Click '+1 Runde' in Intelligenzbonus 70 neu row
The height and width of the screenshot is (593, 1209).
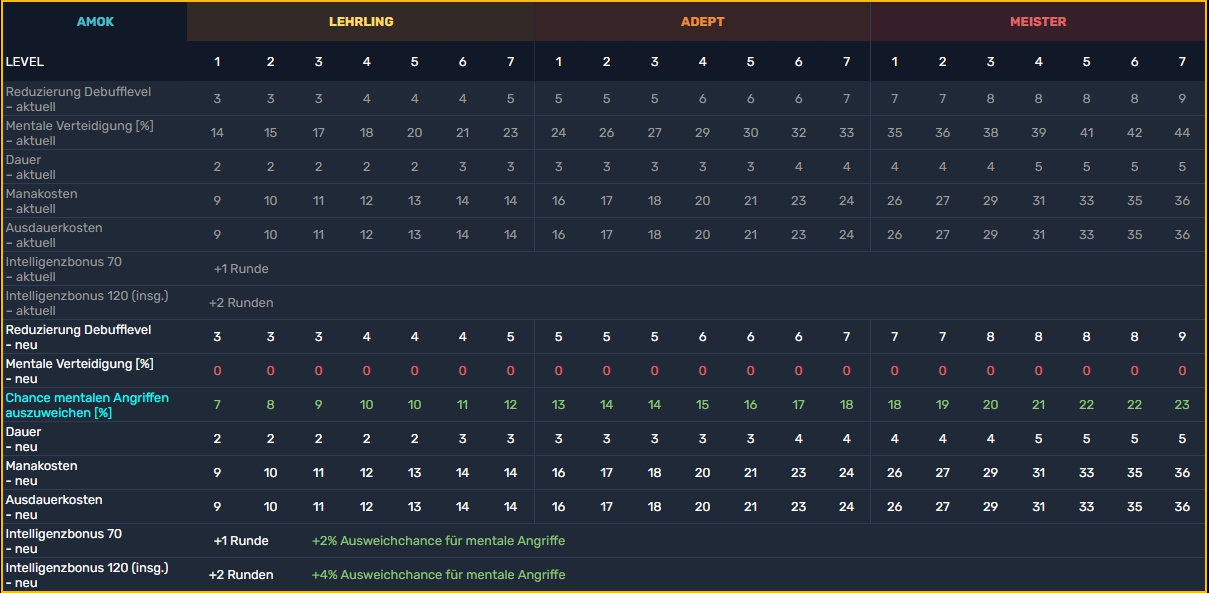pos(241,540)
